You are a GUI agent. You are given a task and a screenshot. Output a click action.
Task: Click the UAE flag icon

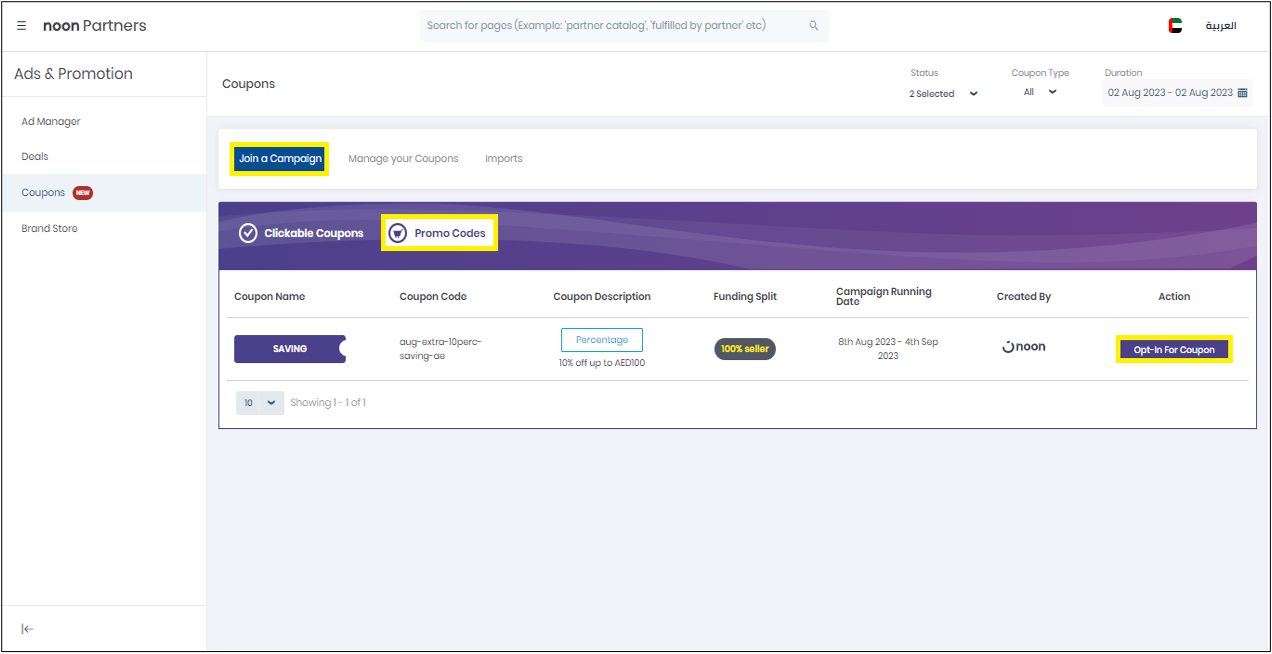click(x=1175, y=26)
